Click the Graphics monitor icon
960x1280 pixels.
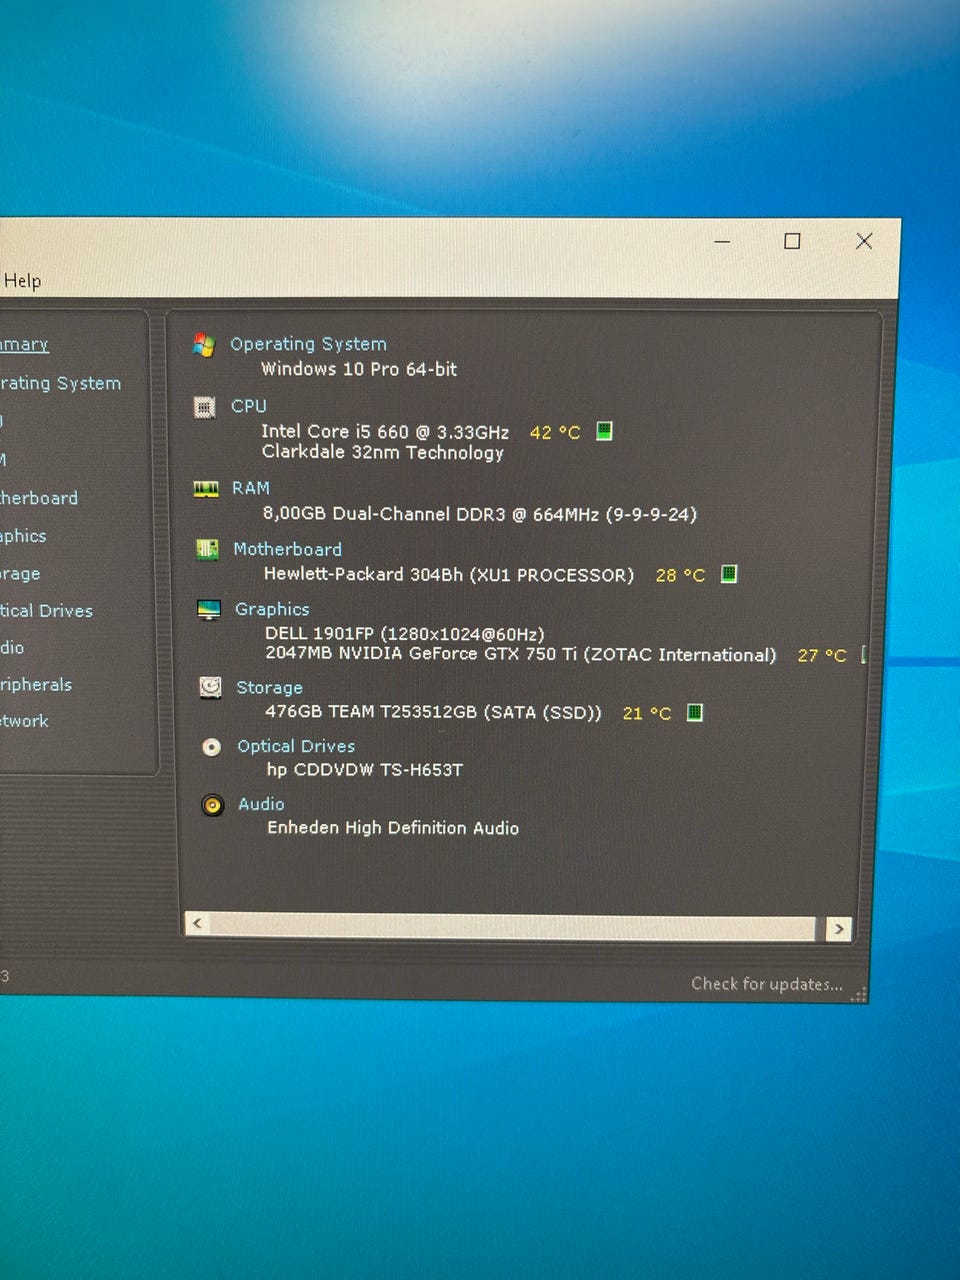[x=209, y=610]
